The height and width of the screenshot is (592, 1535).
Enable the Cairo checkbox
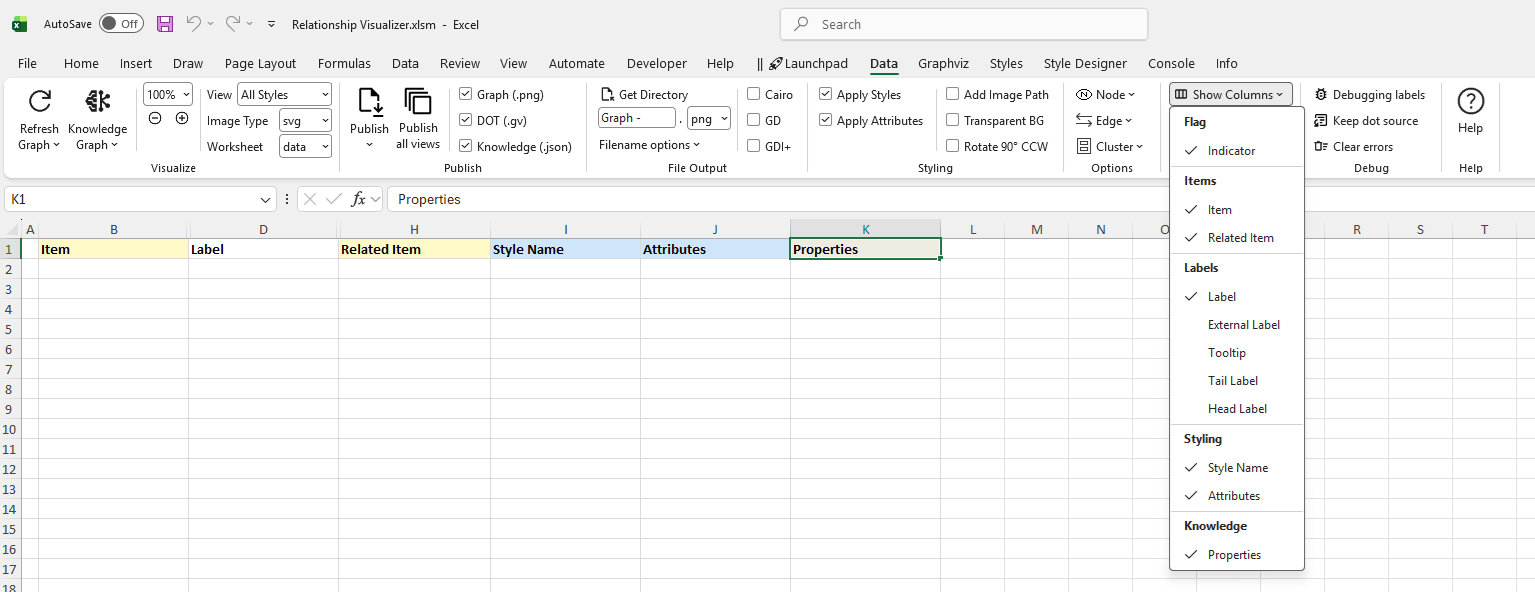754,95
